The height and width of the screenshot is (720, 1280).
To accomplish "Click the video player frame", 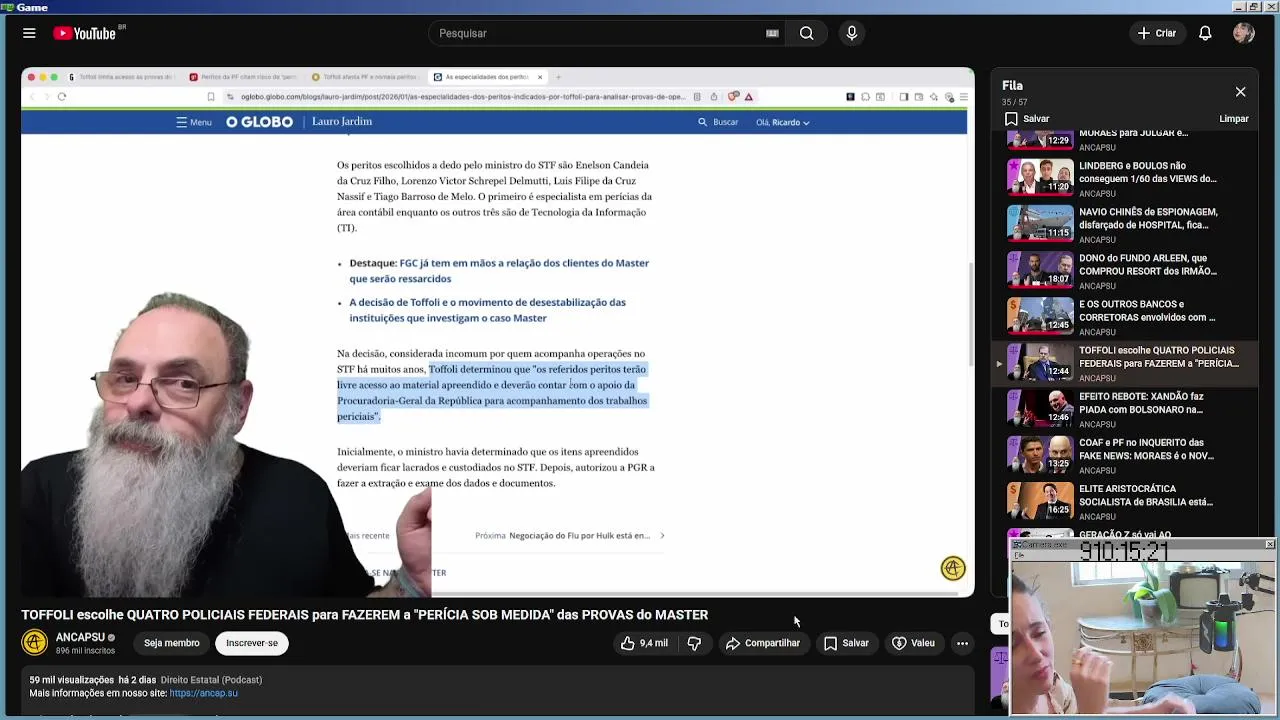I will (x=498, y=332).
